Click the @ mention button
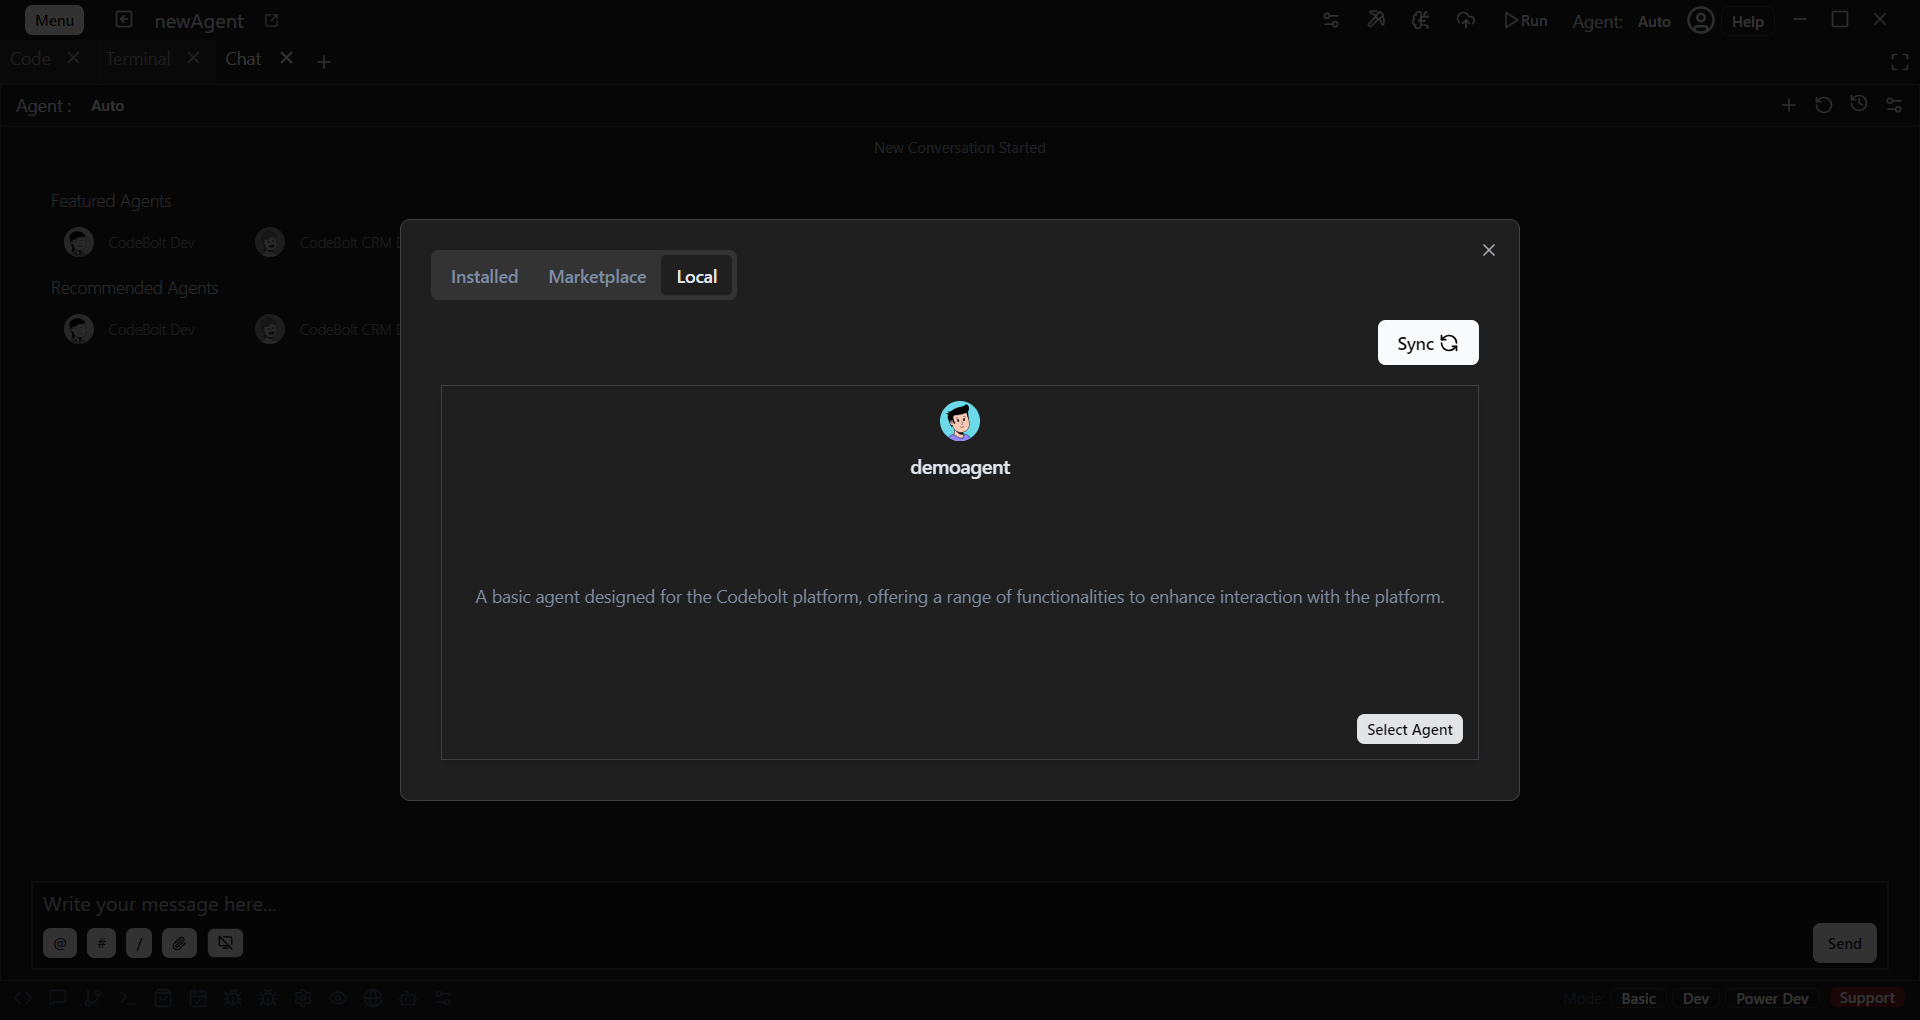The image size is (1920, 1020). coord(60,943)
